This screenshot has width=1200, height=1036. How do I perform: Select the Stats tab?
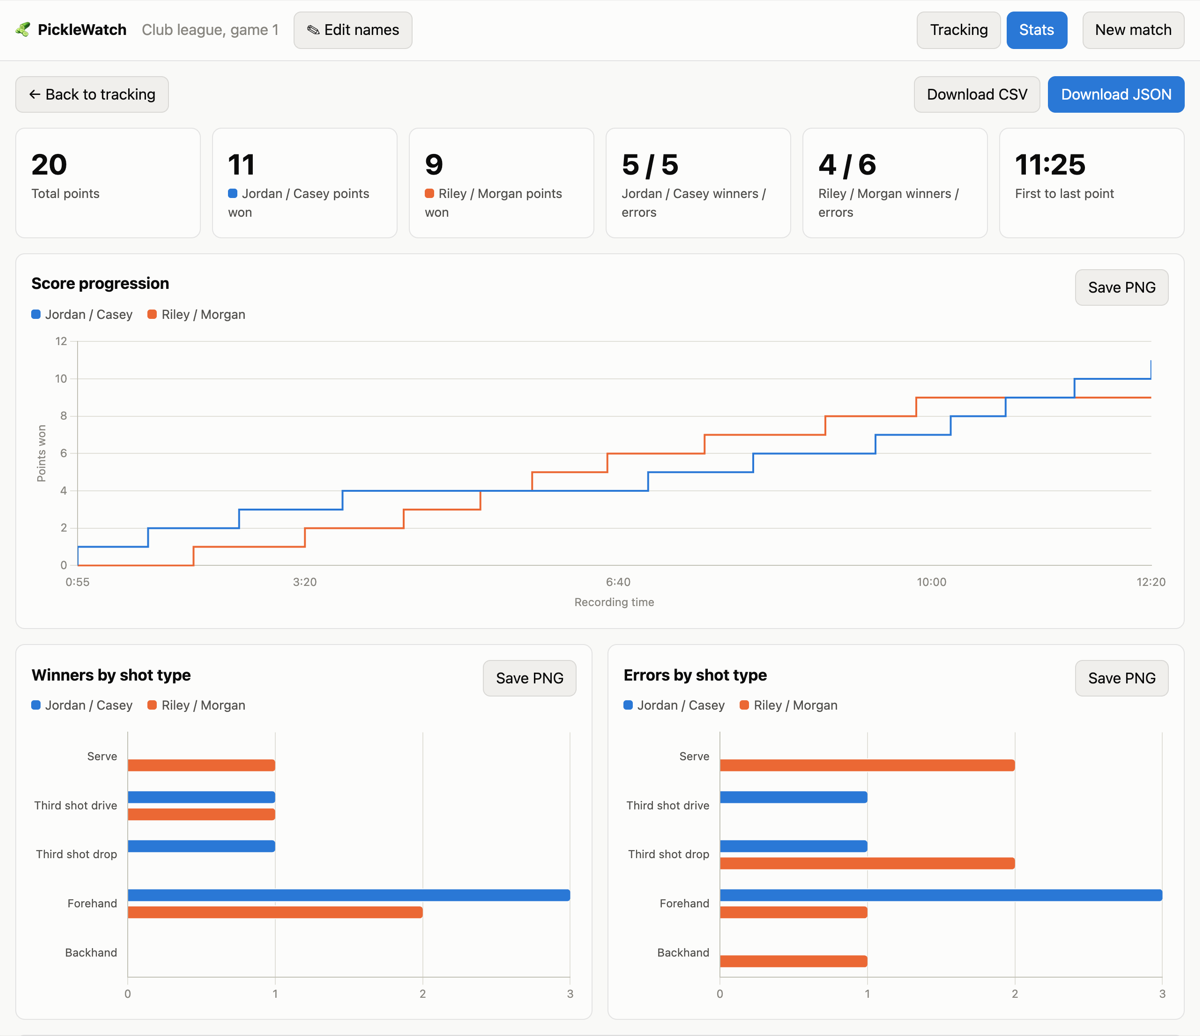click(x=1037, y=30)
